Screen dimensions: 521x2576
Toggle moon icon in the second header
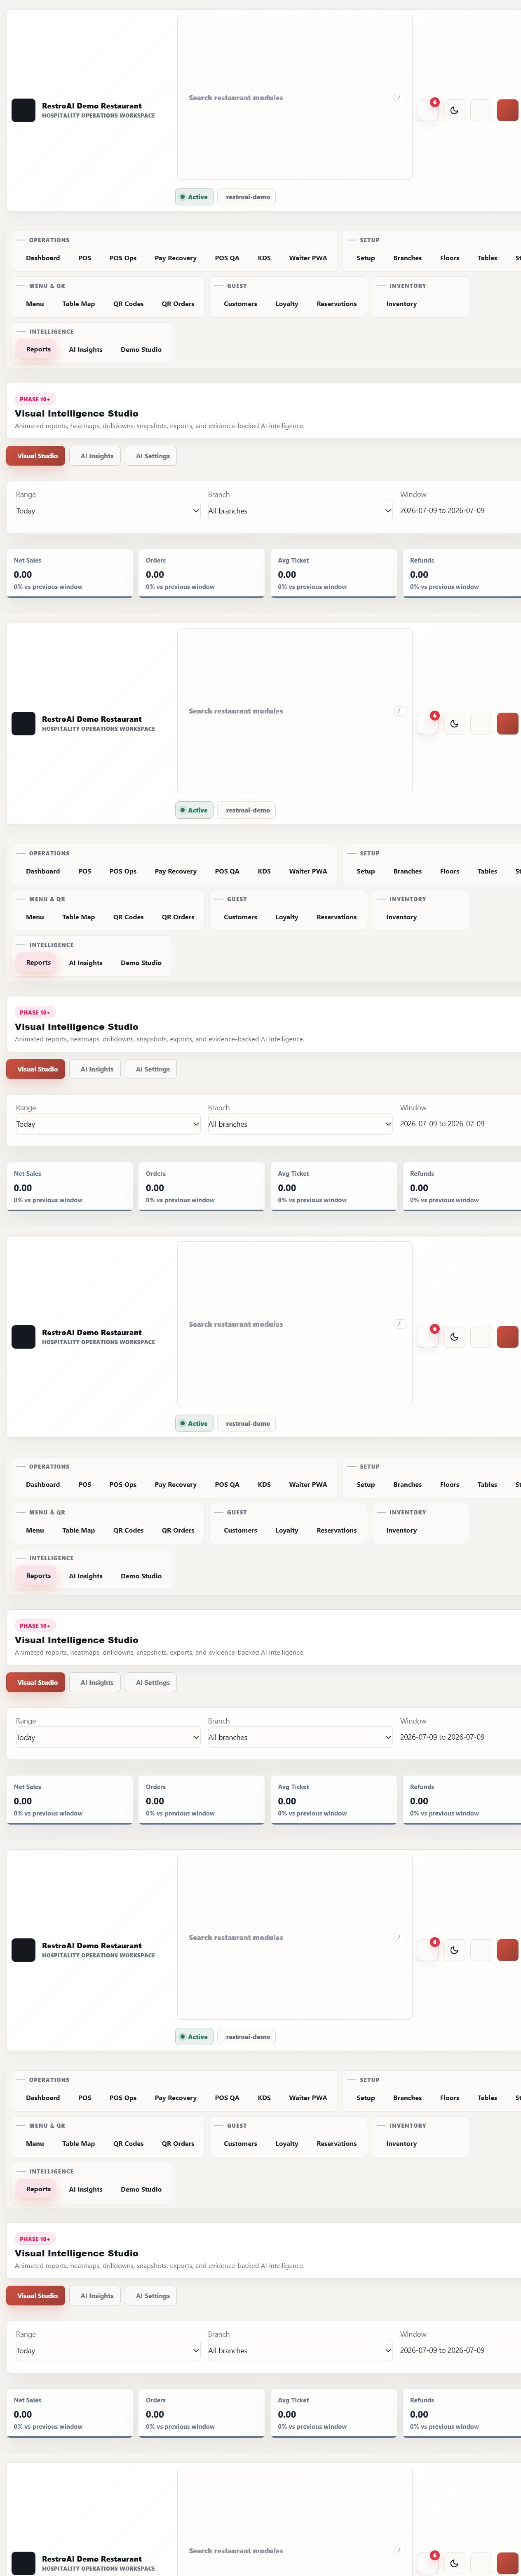pyautogui.click(x=454, y=723)
